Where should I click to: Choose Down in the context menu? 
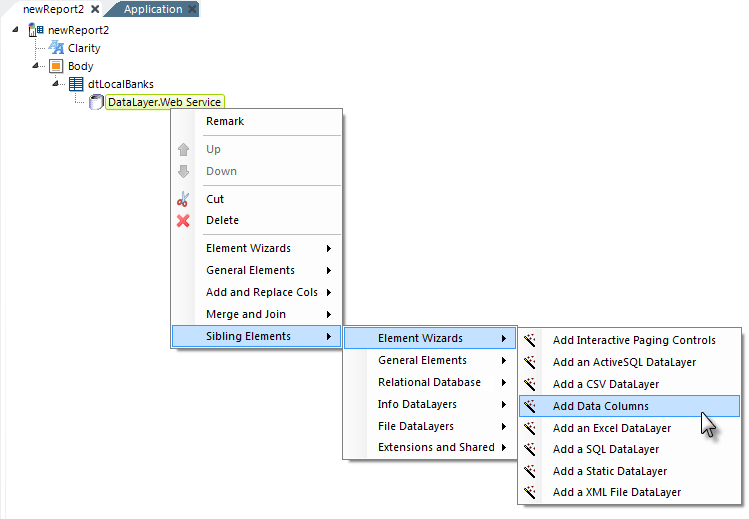(x=257, y=171)
